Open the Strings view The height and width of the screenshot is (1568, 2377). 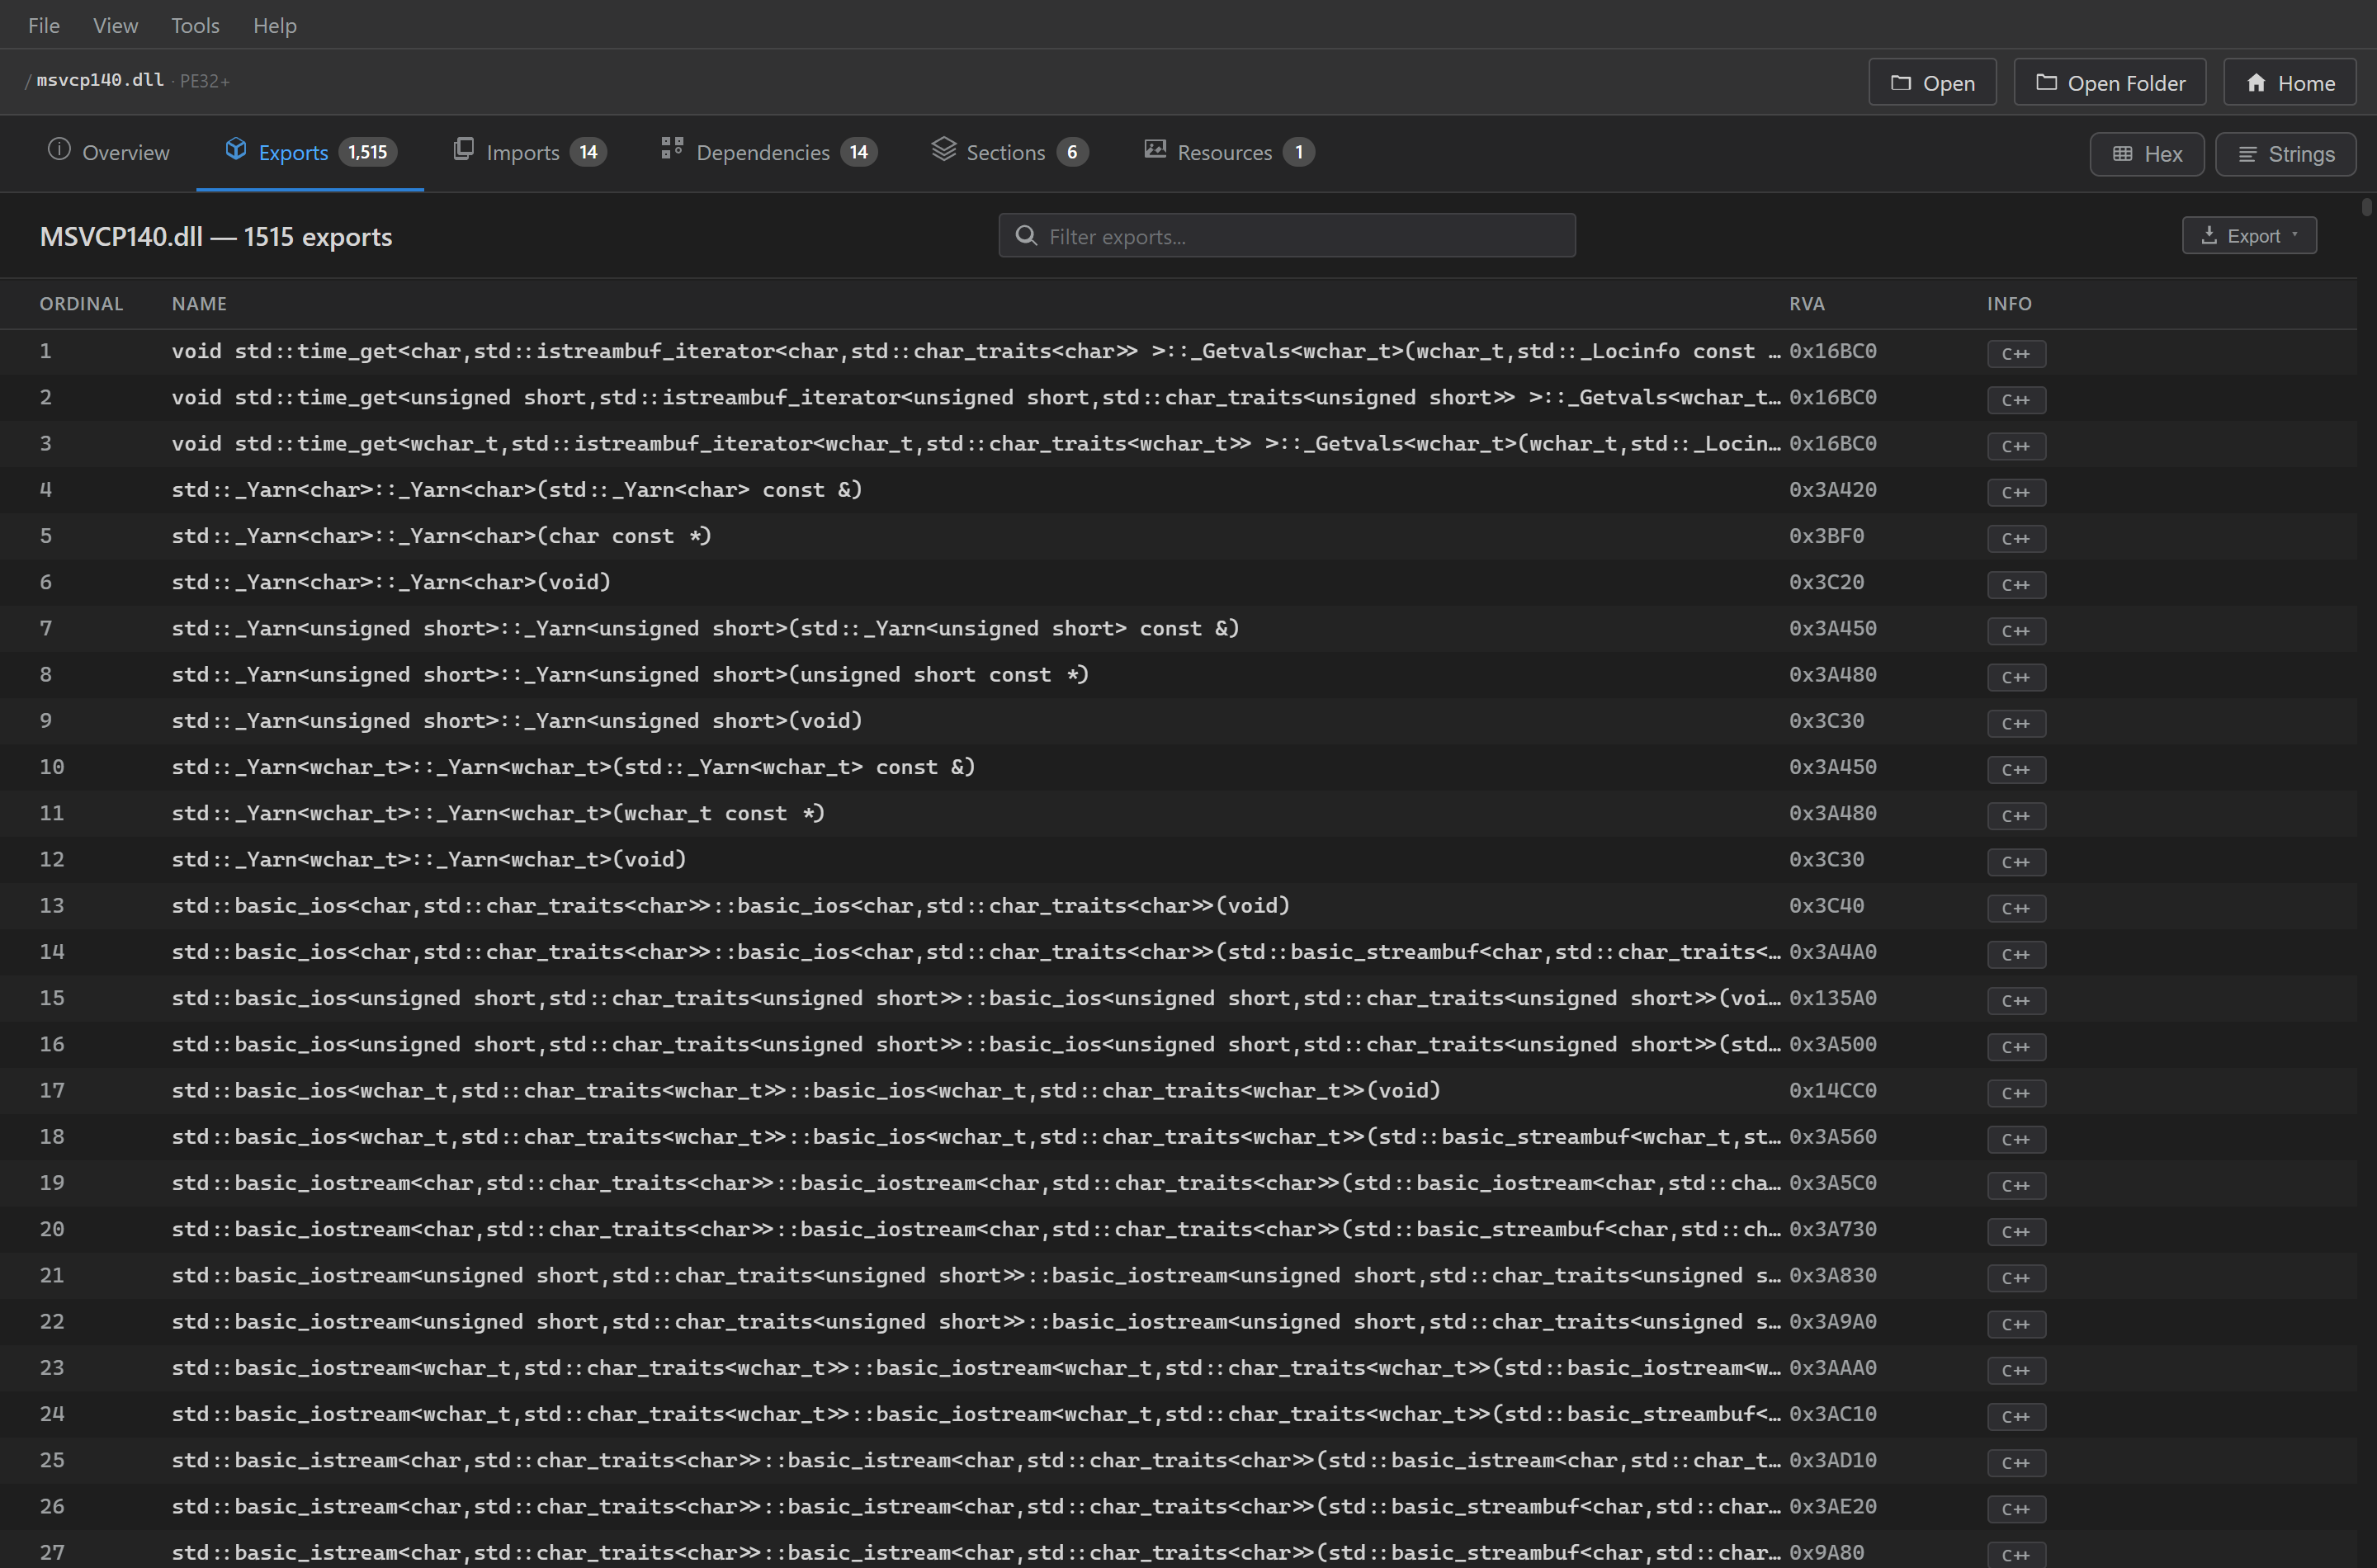click(x=2285, y=154)
